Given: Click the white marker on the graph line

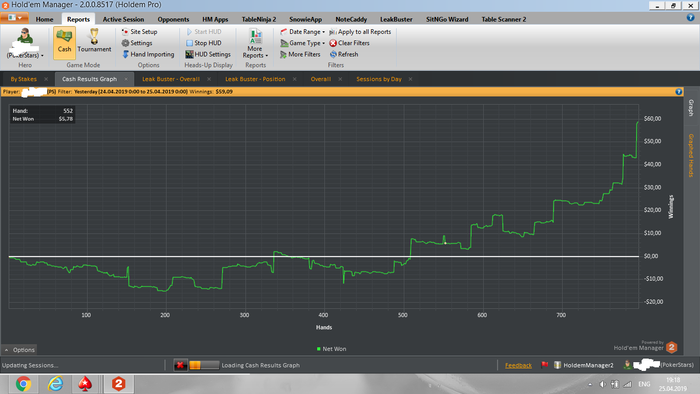Looking at the screenshot, I should [x=445, y=243].
